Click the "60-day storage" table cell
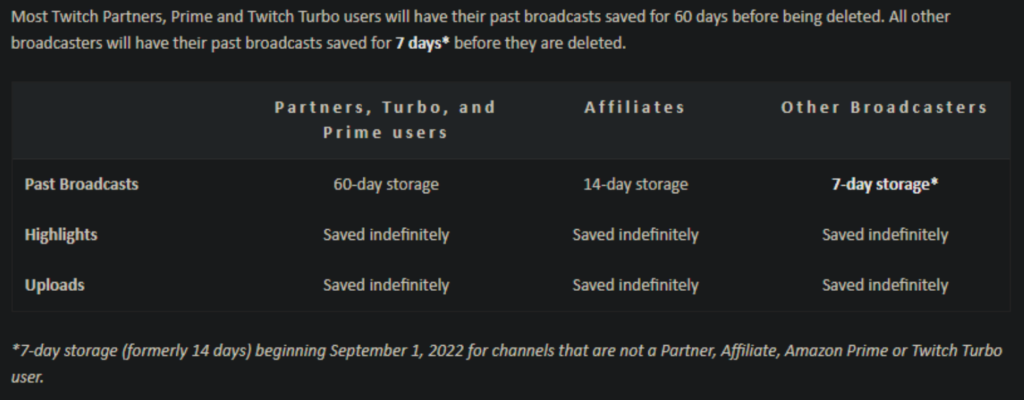The width and height of the screenshot is (1024, 400). coord(386,185)
